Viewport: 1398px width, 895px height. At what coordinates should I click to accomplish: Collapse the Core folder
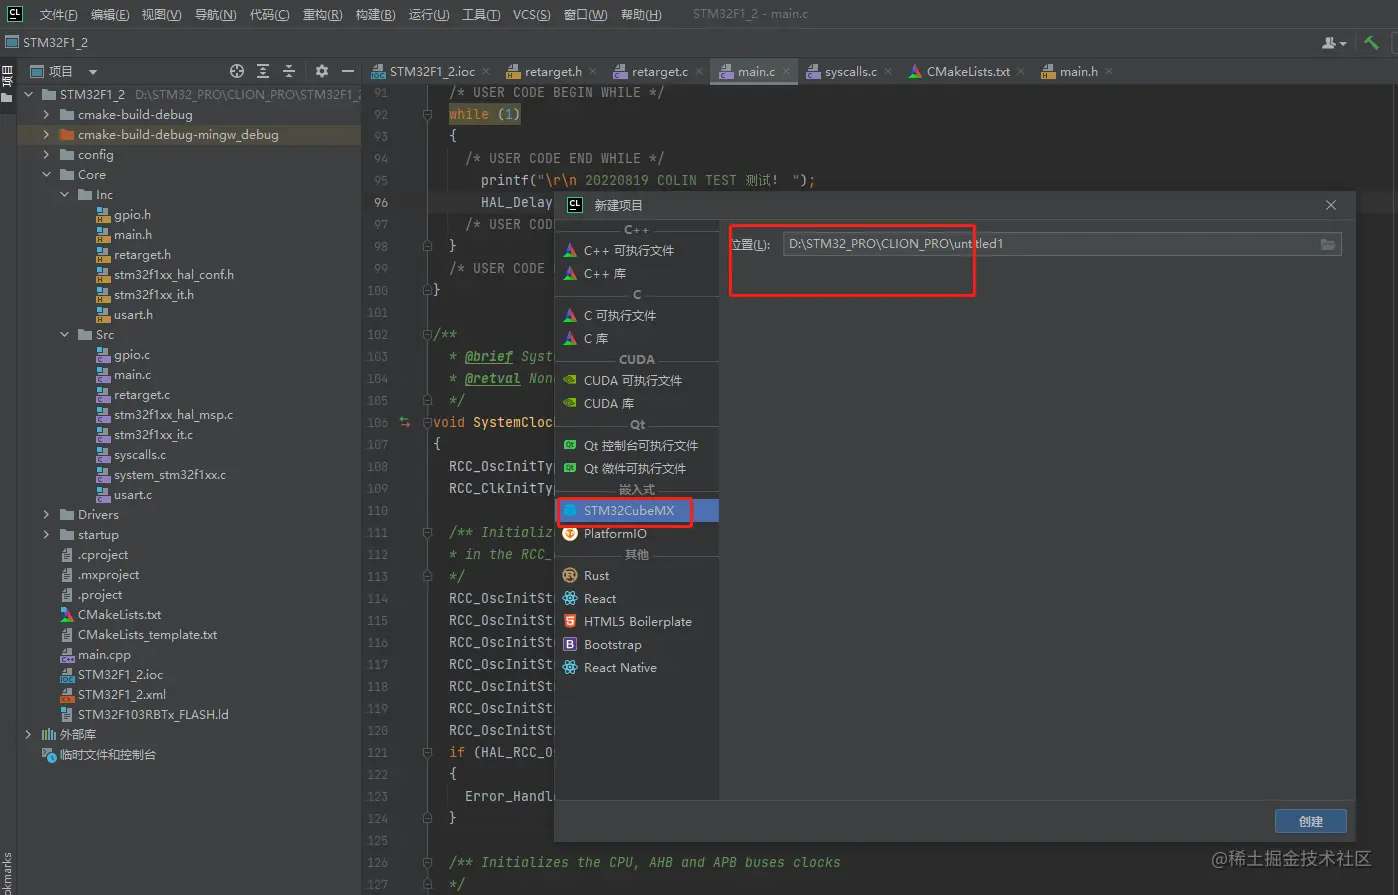pos(46,175)
